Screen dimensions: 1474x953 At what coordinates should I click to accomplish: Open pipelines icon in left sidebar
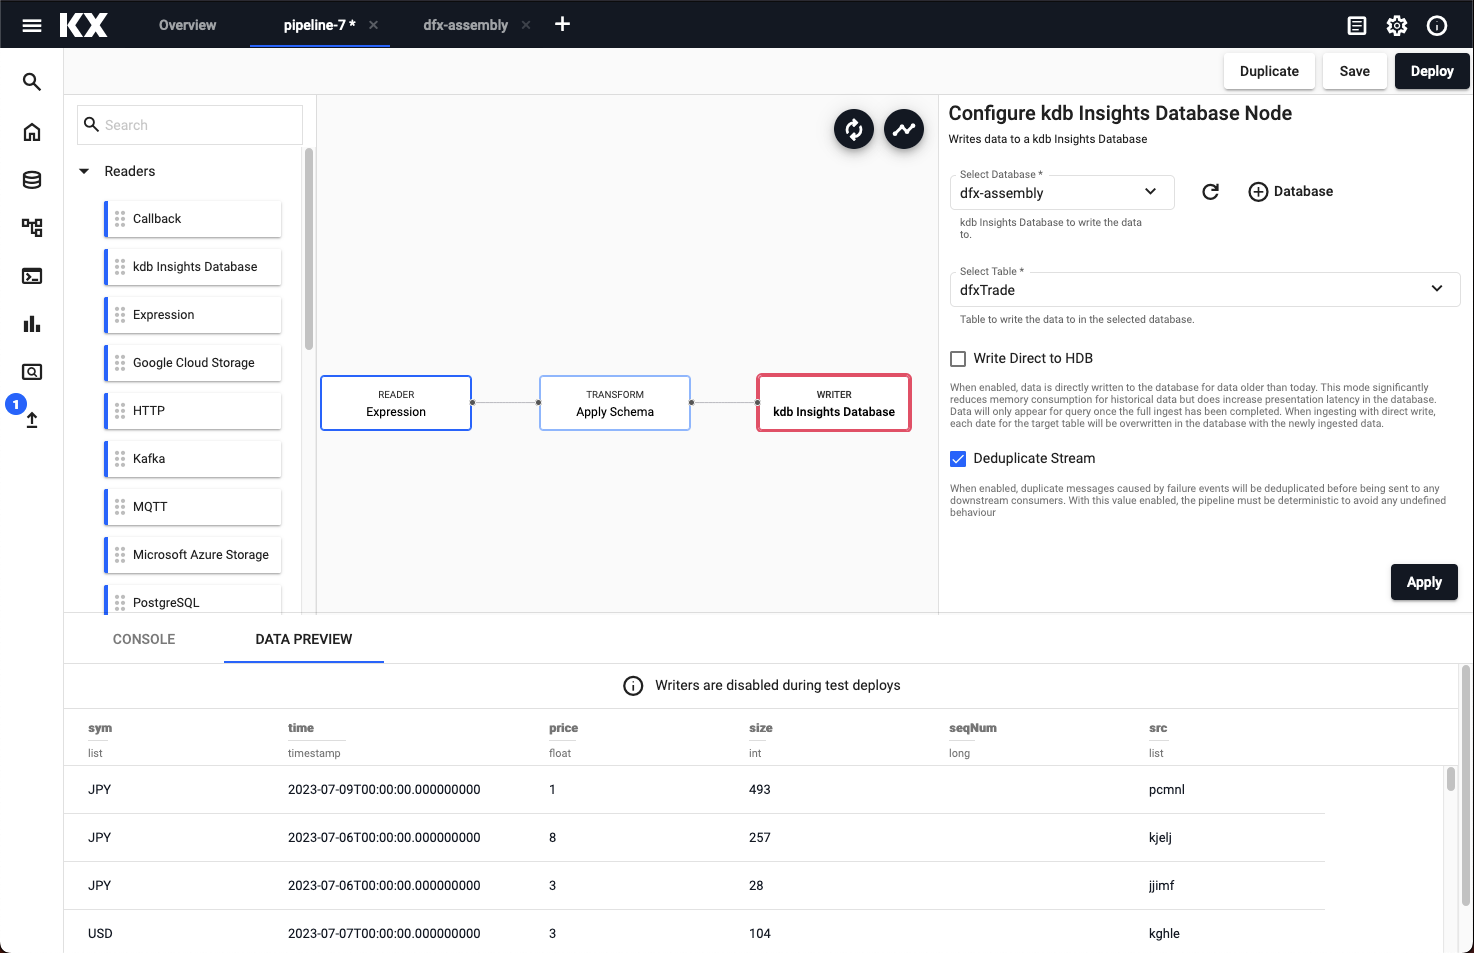pyautogui.click(x=32, y=228)
